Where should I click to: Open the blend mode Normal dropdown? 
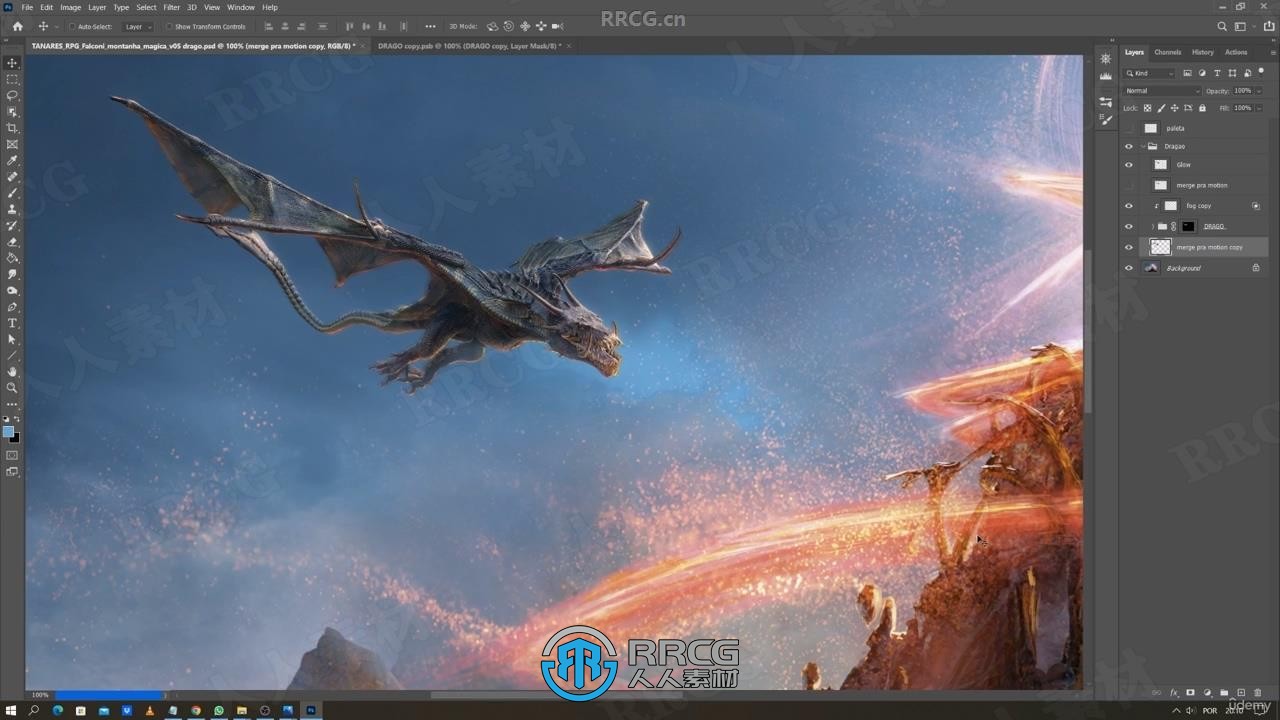click(x=1162, y=91)
